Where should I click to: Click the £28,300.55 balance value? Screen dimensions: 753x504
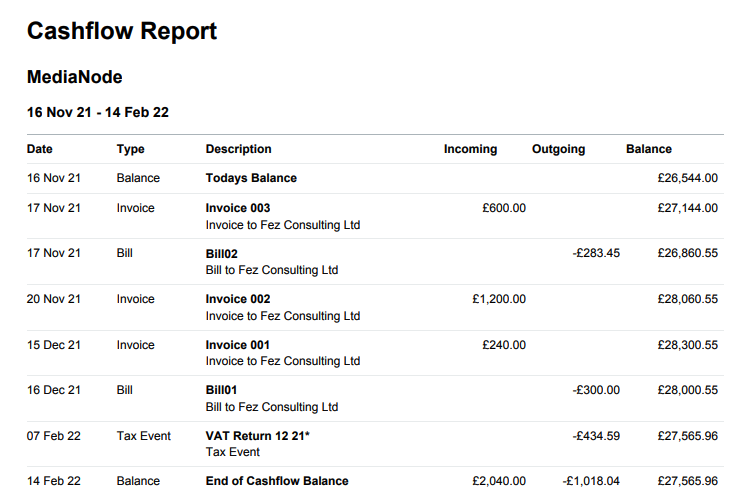(x=688, y=345)
